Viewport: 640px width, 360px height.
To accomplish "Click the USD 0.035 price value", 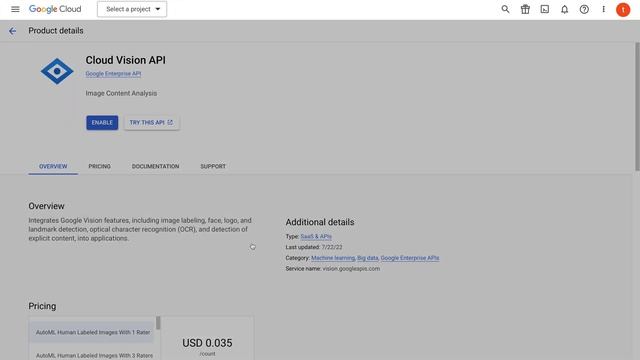I will click(207, 343).
